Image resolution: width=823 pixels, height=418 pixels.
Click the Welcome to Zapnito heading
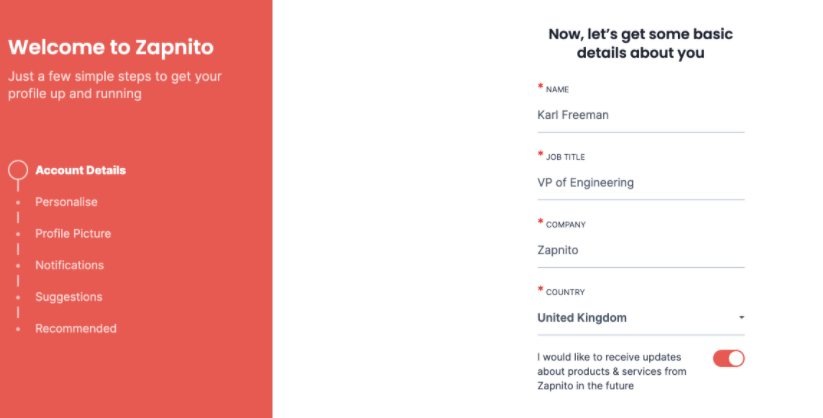pos(110,47)
